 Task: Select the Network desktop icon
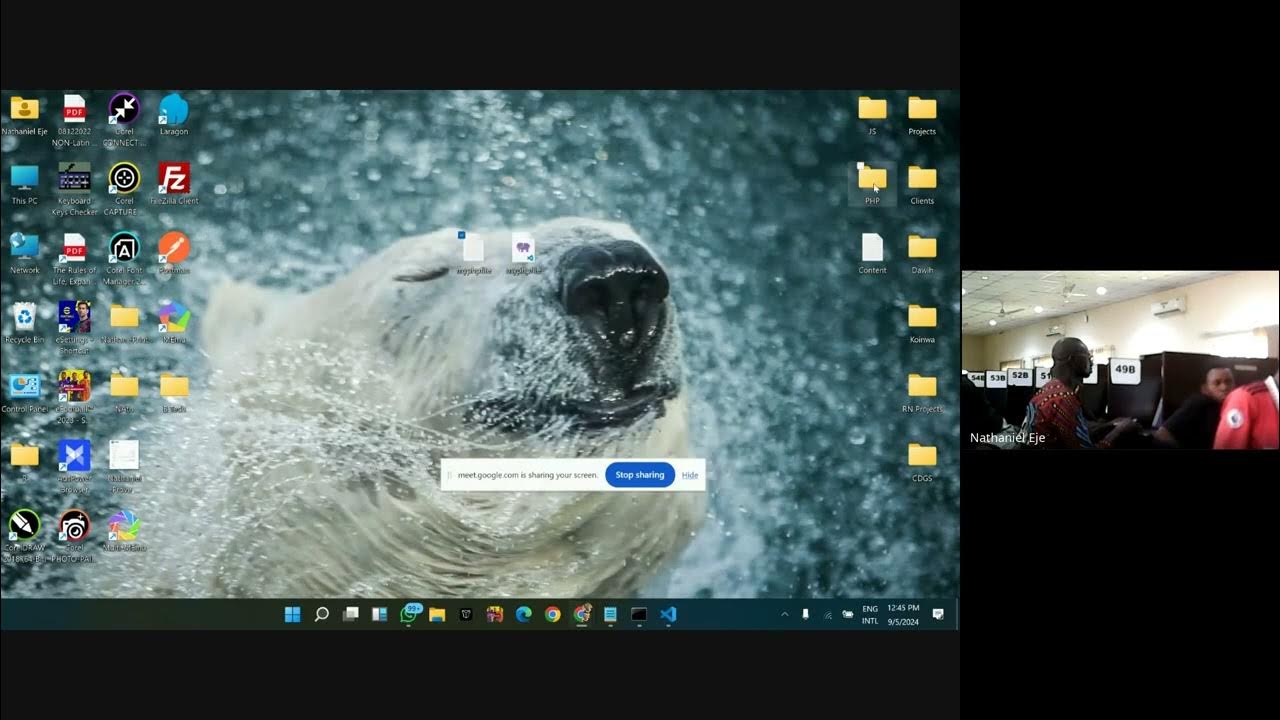24,253
